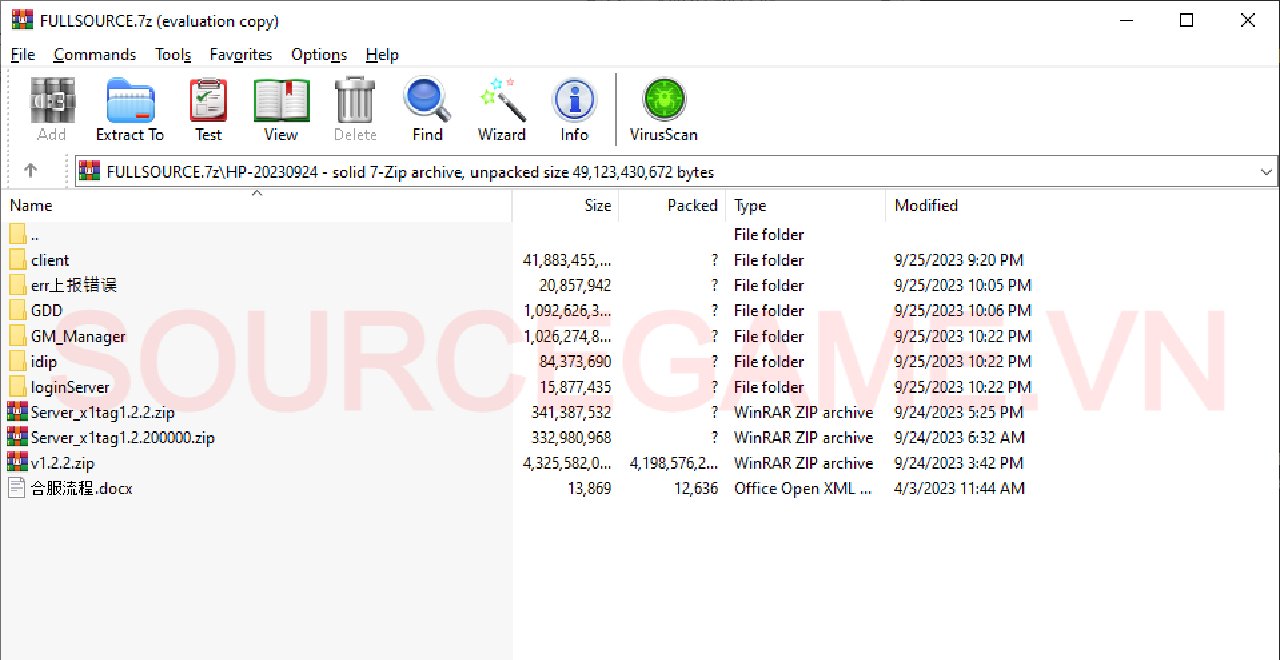Sort list by Size column
Screen dimensions: 1280x660
point(597,206)
